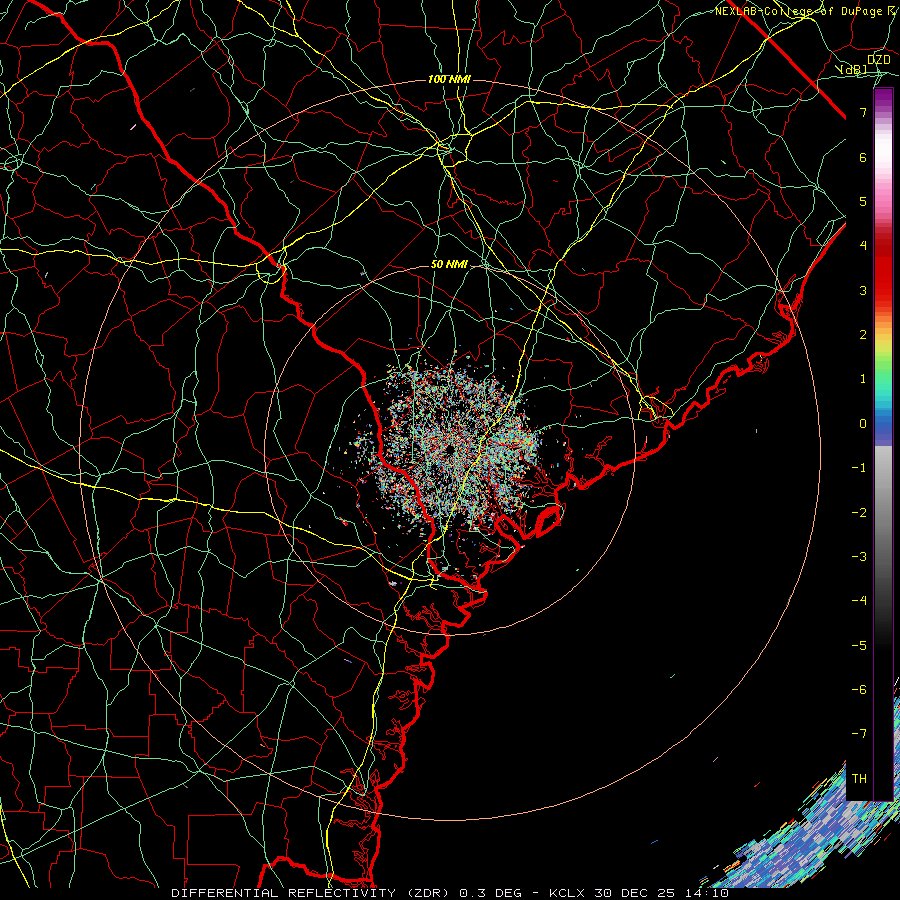Click the DZD product label above color bar
Viewport: 900px width, 900px height.
click(879, 60)
